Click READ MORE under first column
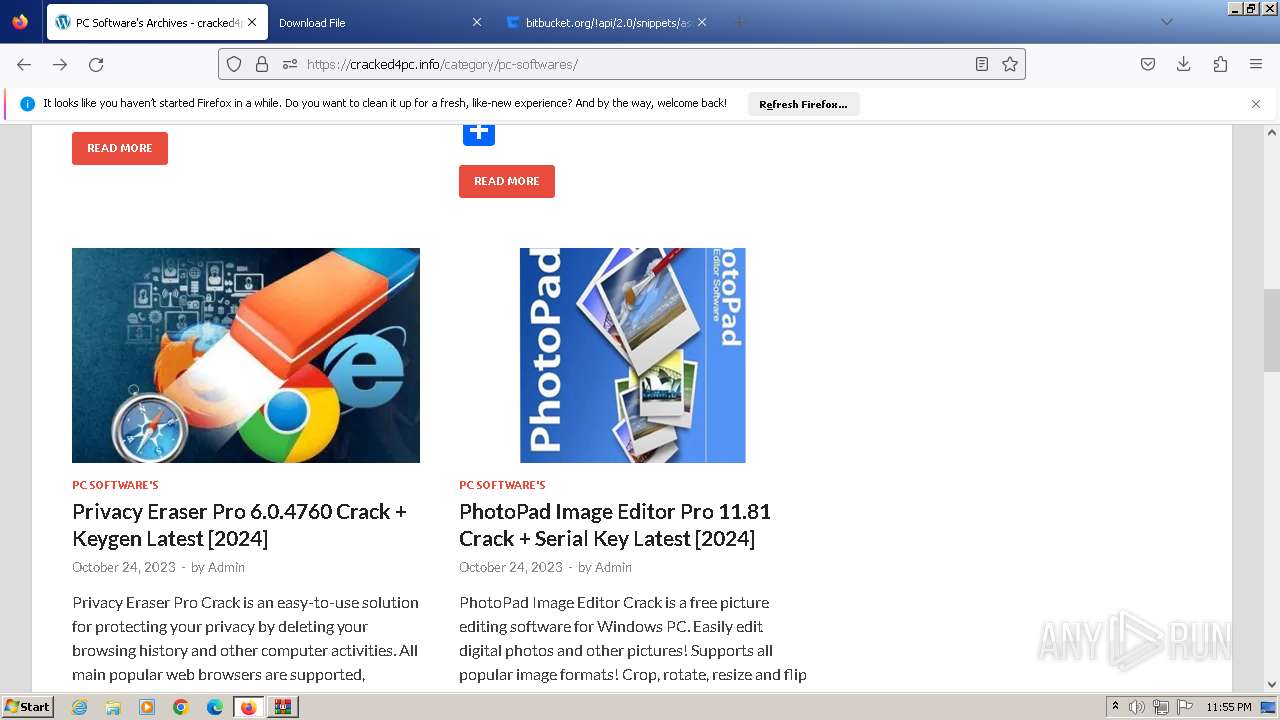The height and width of the screenshot is (720, 1280). click(120, 148)
